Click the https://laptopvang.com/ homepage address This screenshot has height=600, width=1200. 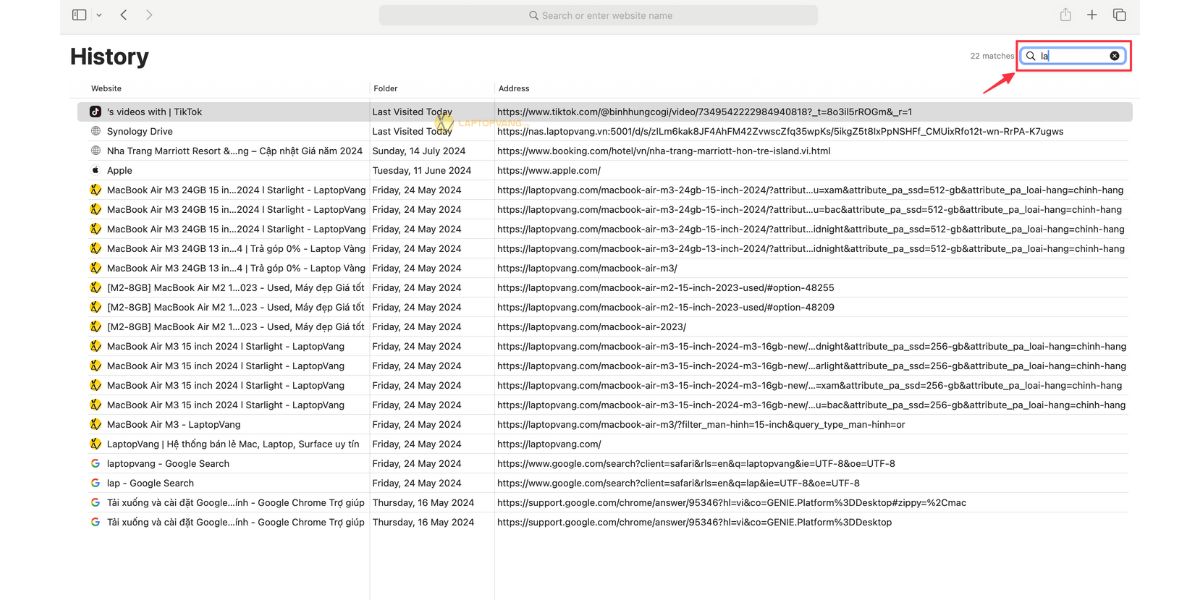549,444
